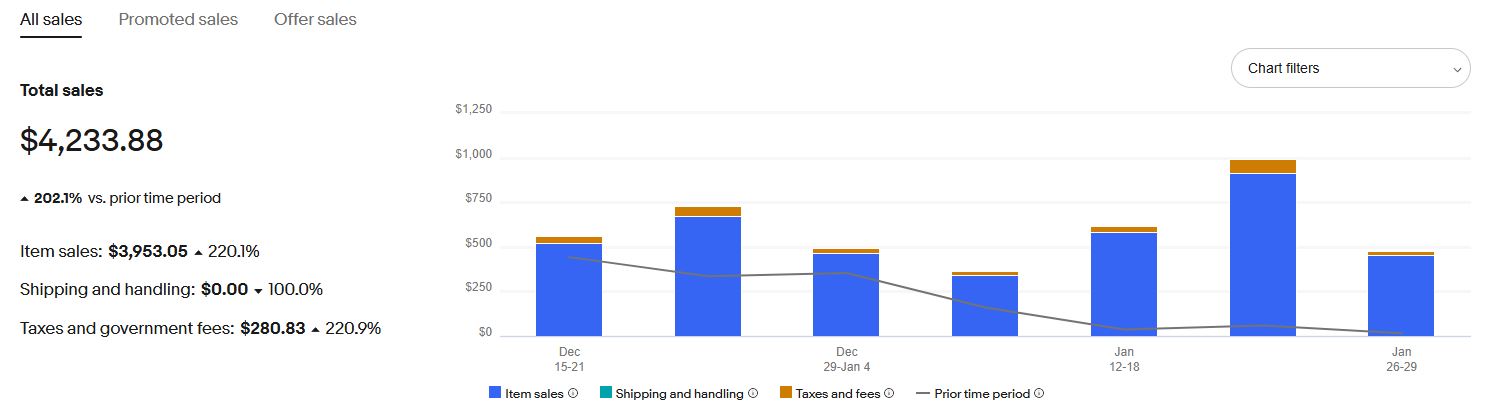Click the blue Item sales color swatch

click(495, 394)
